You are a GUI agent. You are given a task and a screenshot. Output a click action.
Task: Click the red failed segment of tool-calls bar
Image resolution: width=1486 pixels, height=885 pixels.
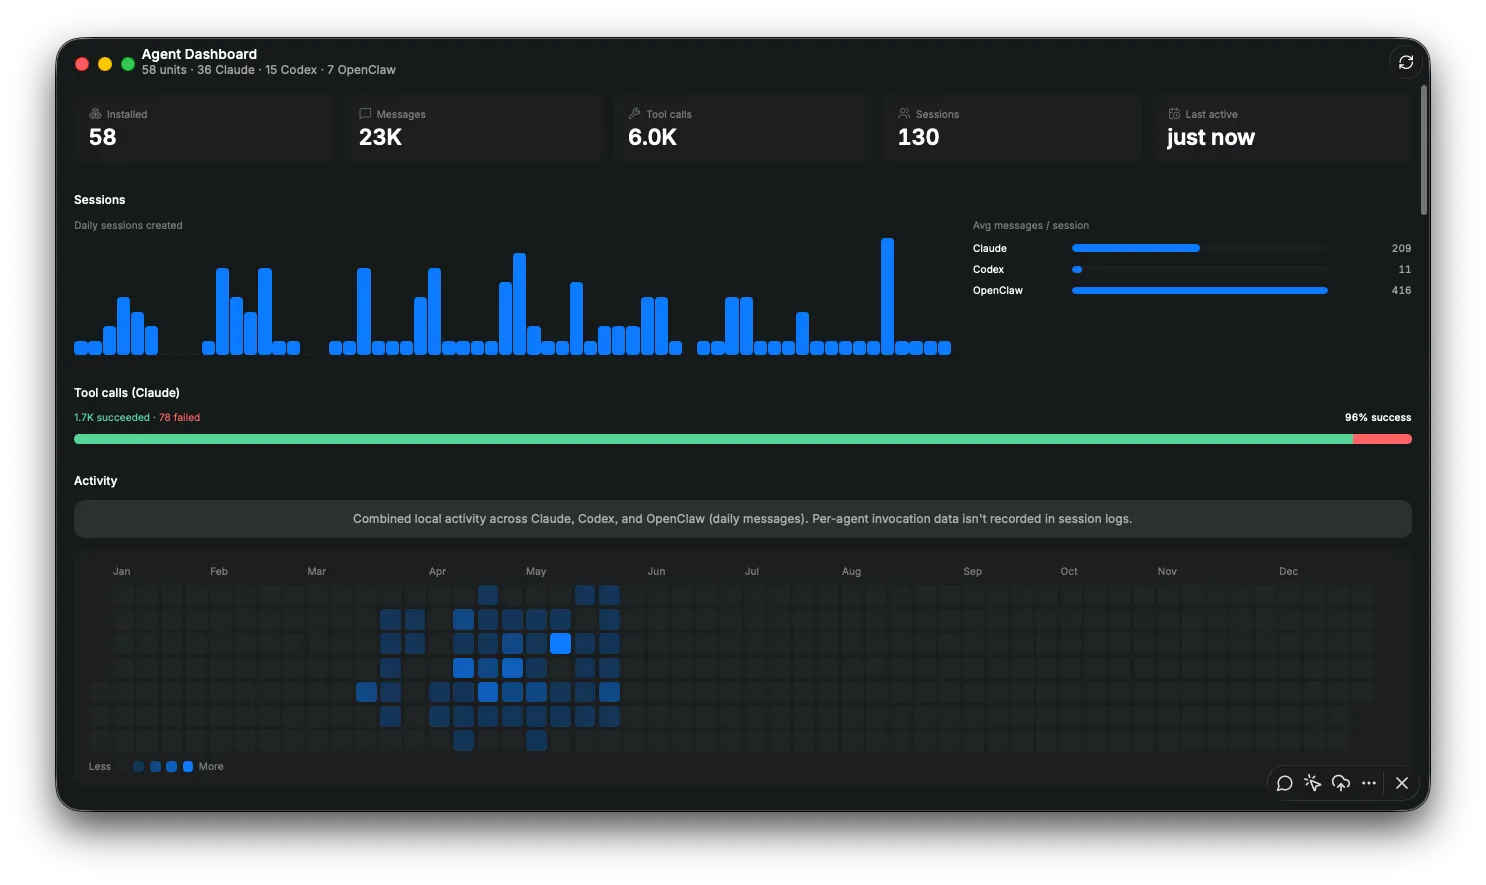pos(1382,439)
